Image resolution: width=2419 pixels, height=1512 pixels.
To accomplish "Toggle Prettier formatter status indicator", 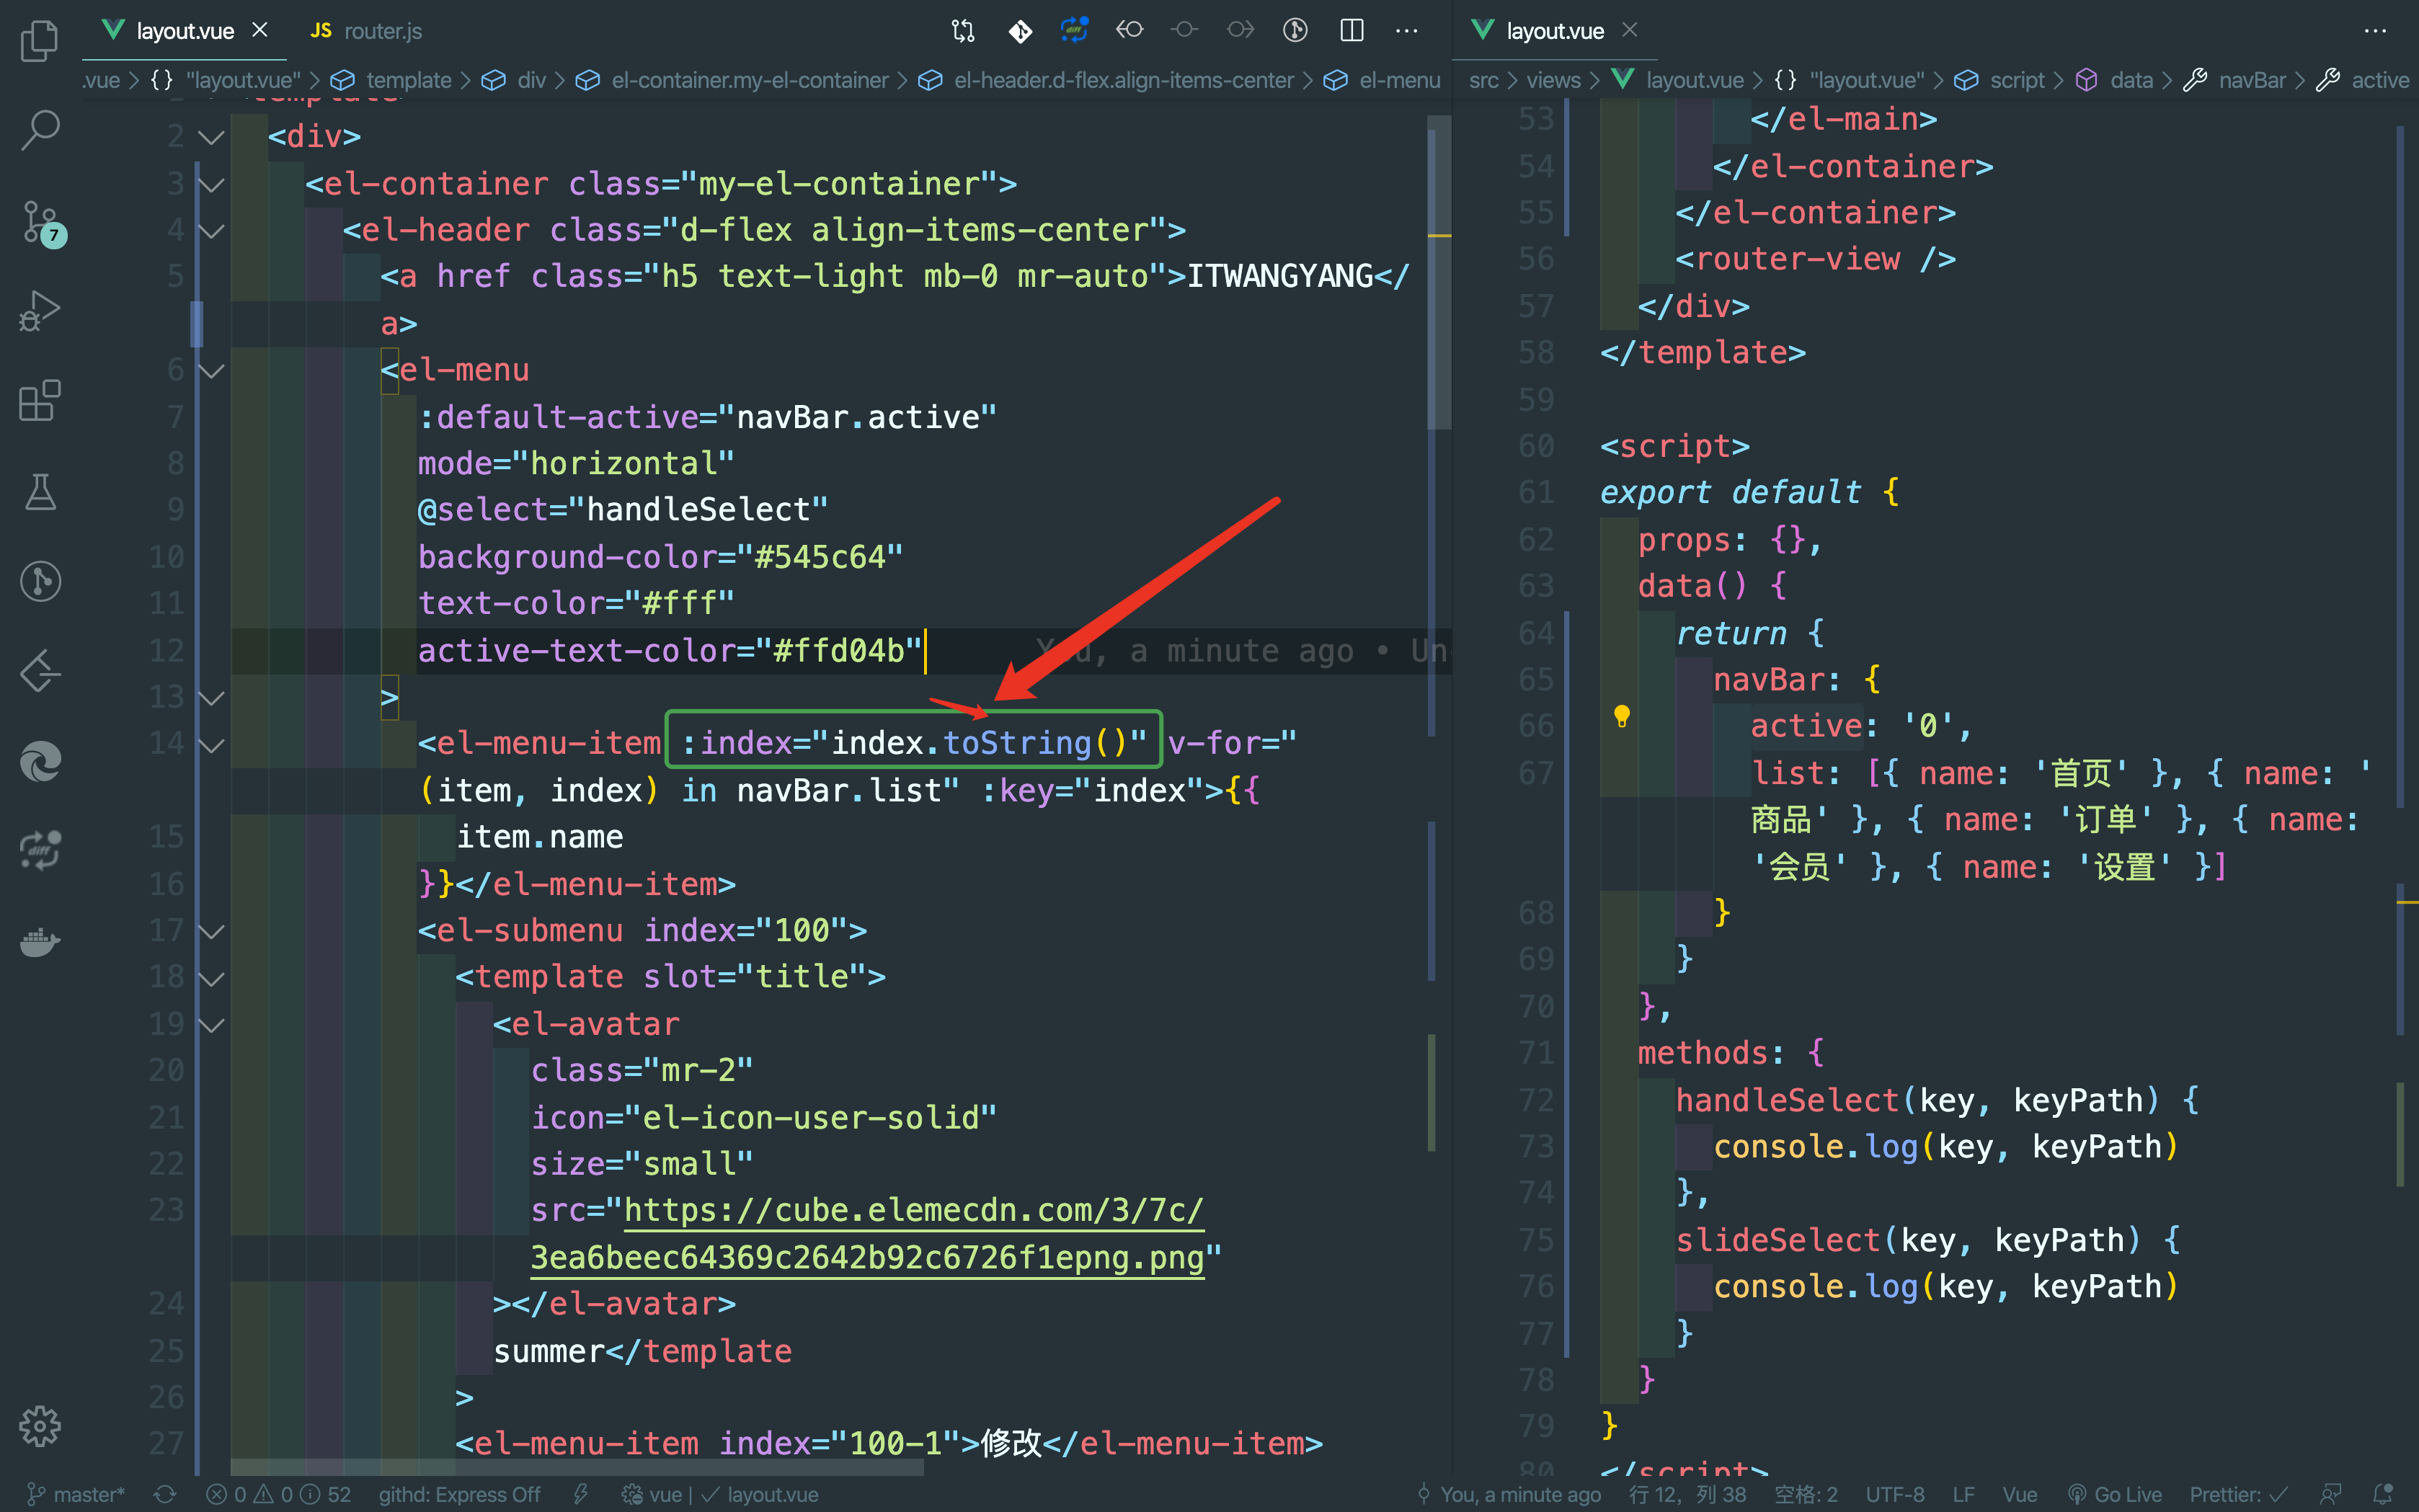I will tap(2237, 1494).
